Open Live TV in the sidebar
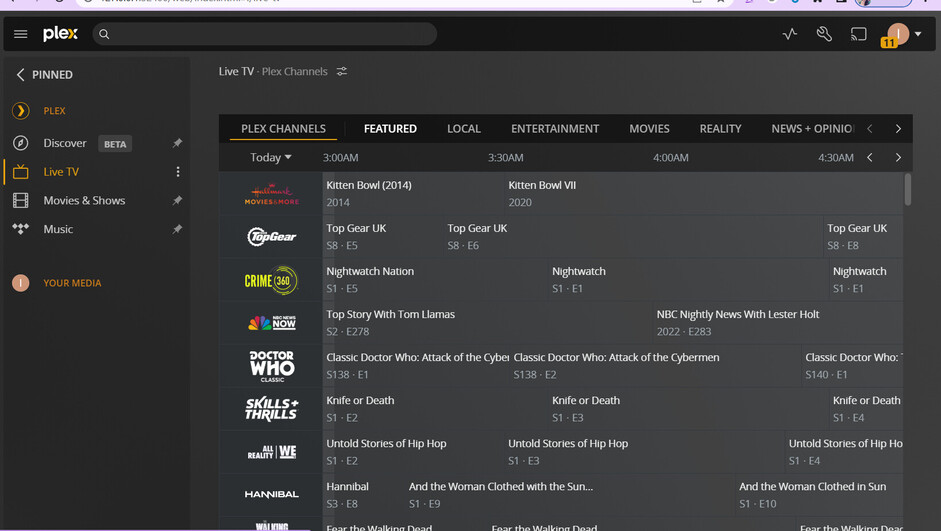 (61, 172)
